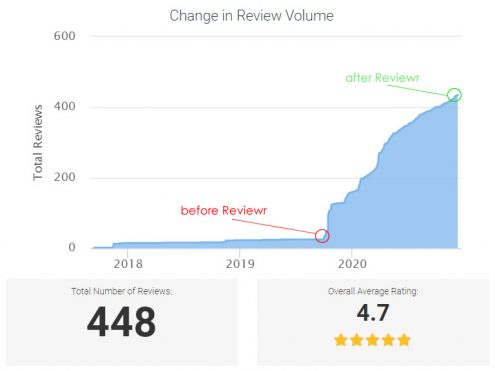Click the 2018 x-axis label
The width and height of the screenshot is (495, 371).
click(128, 264)
